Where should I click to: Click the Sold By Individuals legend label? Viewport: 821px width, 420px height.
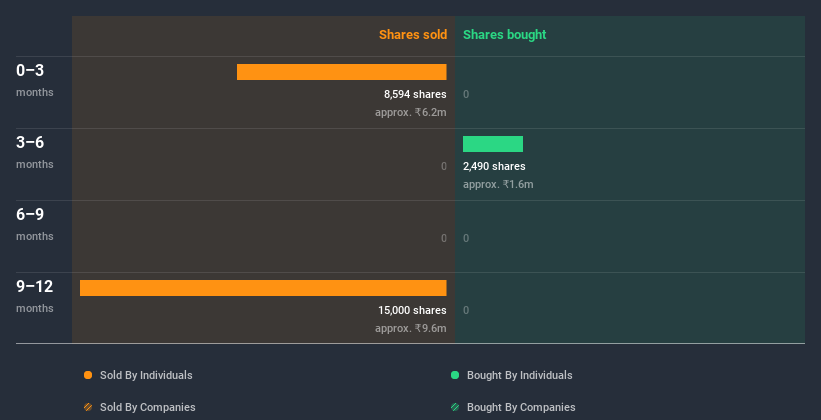146,375
